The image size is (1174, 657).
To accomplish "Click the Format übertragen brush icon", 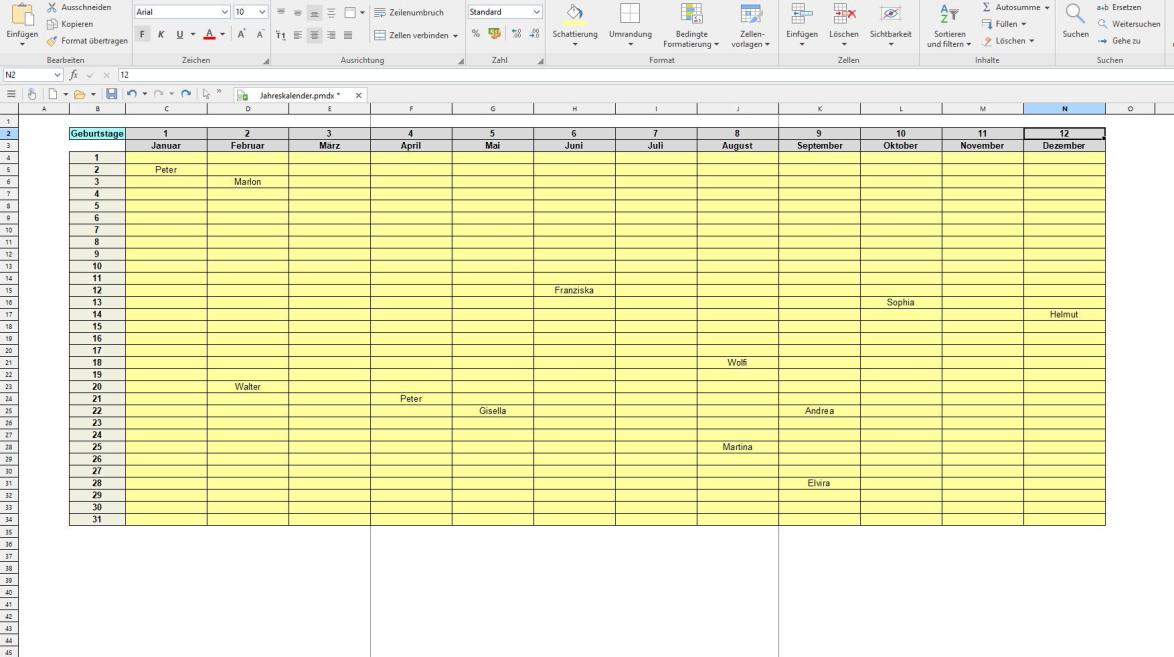I will coord(52,40).
